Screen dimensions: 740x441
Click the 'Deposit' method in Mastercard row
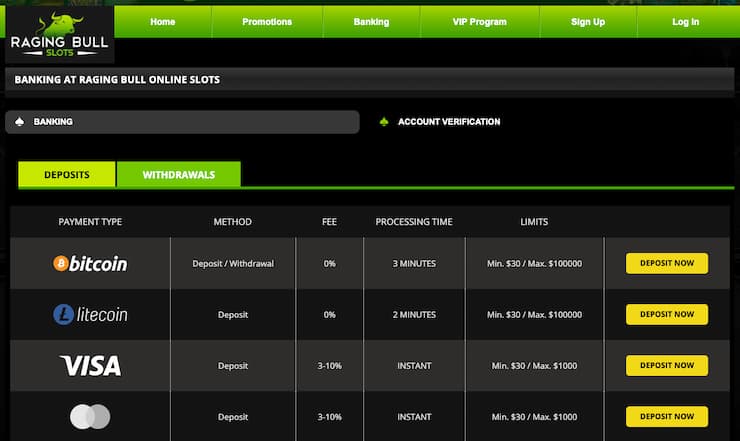233,417
